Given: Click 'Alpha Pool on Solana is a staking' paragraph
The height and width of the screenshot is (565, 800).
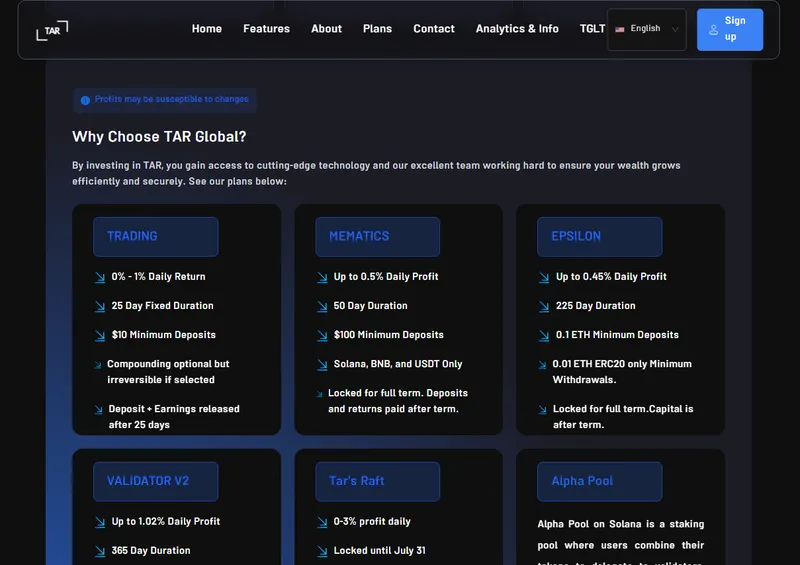Looking at the screenshot, I should 620,541.
